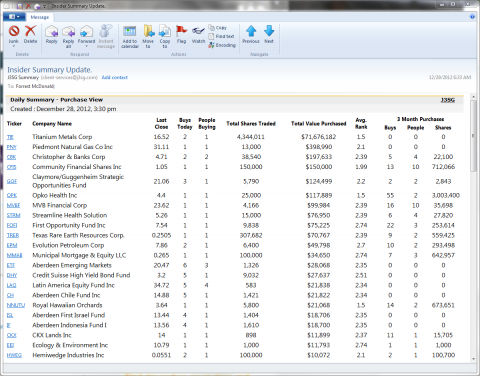Click recipient 'Forrest McDonald'

point(35,86)
